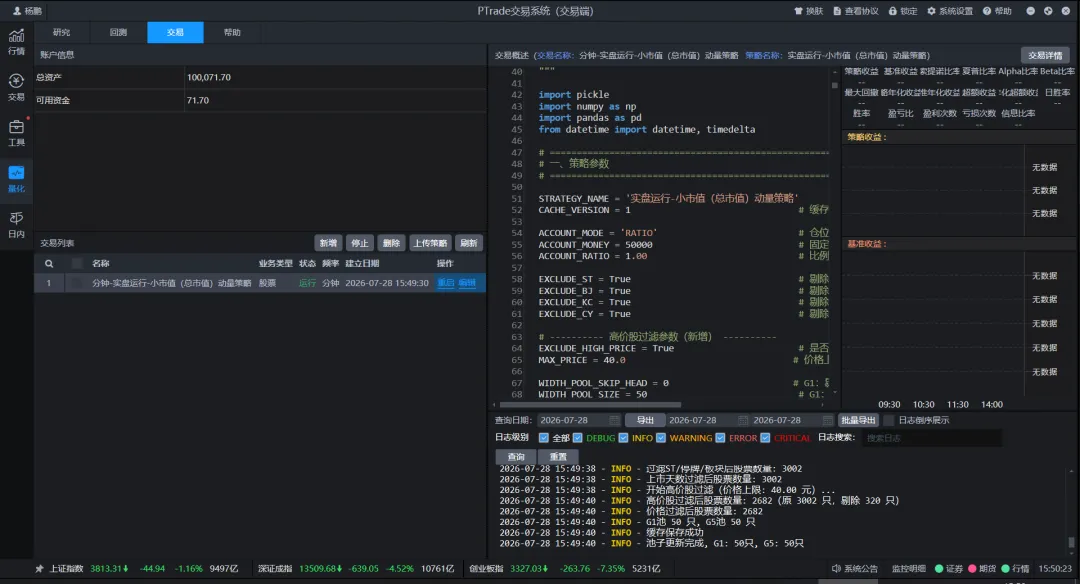1080x584 pixels.
Task: Click the 深证成指 value 13509.68
Action: pyautogui.click(x=320, y=569)
